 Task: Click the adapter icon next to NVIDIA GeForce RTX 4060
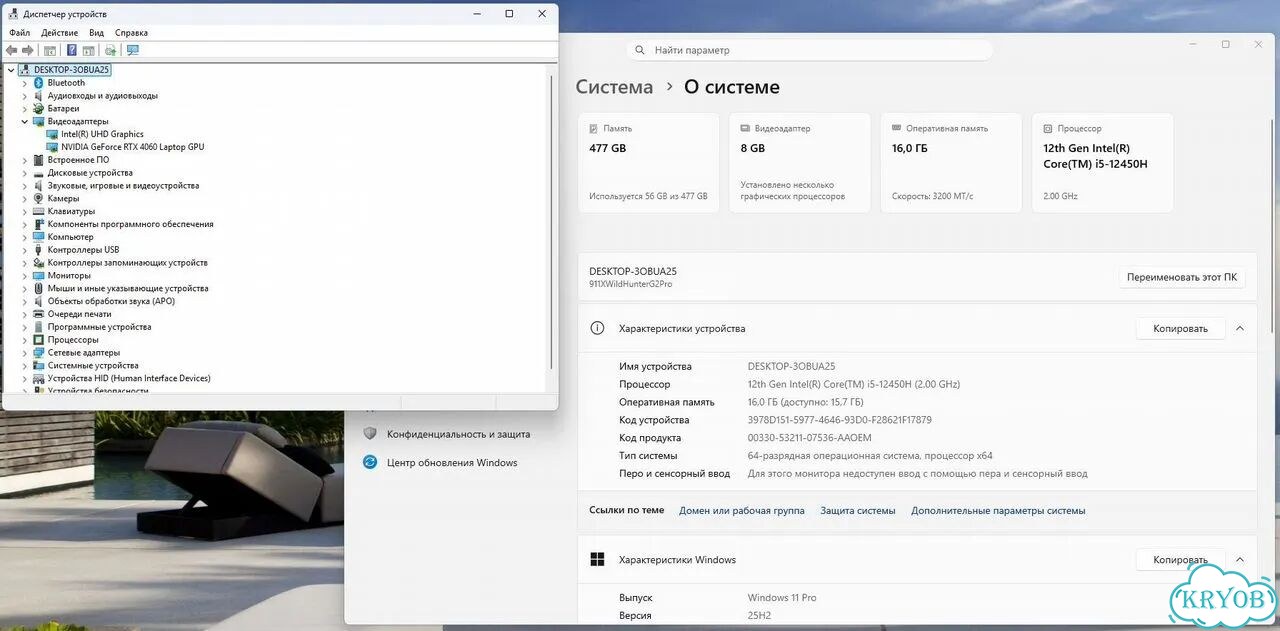[52, 147]
